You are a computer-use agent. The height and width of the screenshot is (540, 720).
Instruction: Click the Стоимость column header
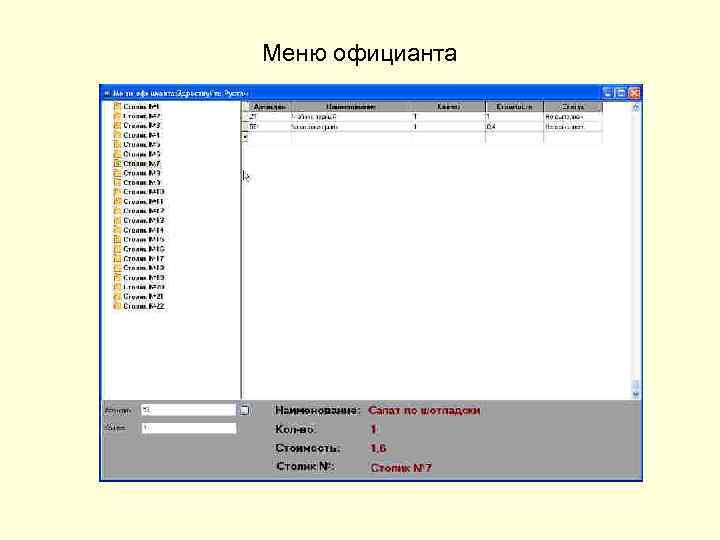pyautogui.click(x=514, y=107)
